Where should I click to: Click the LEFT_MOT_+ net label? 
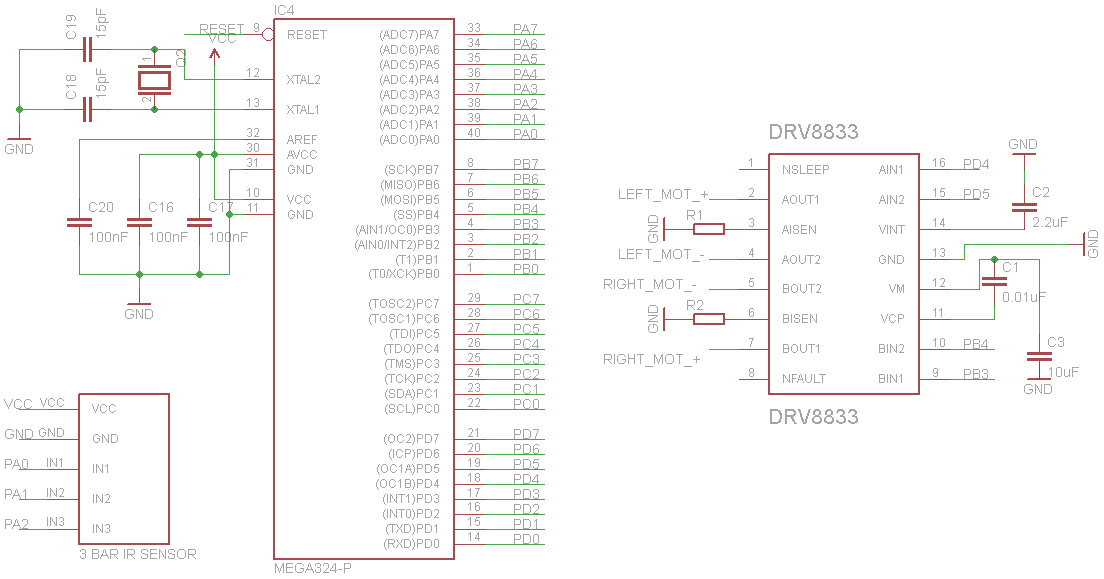point(663,194)
